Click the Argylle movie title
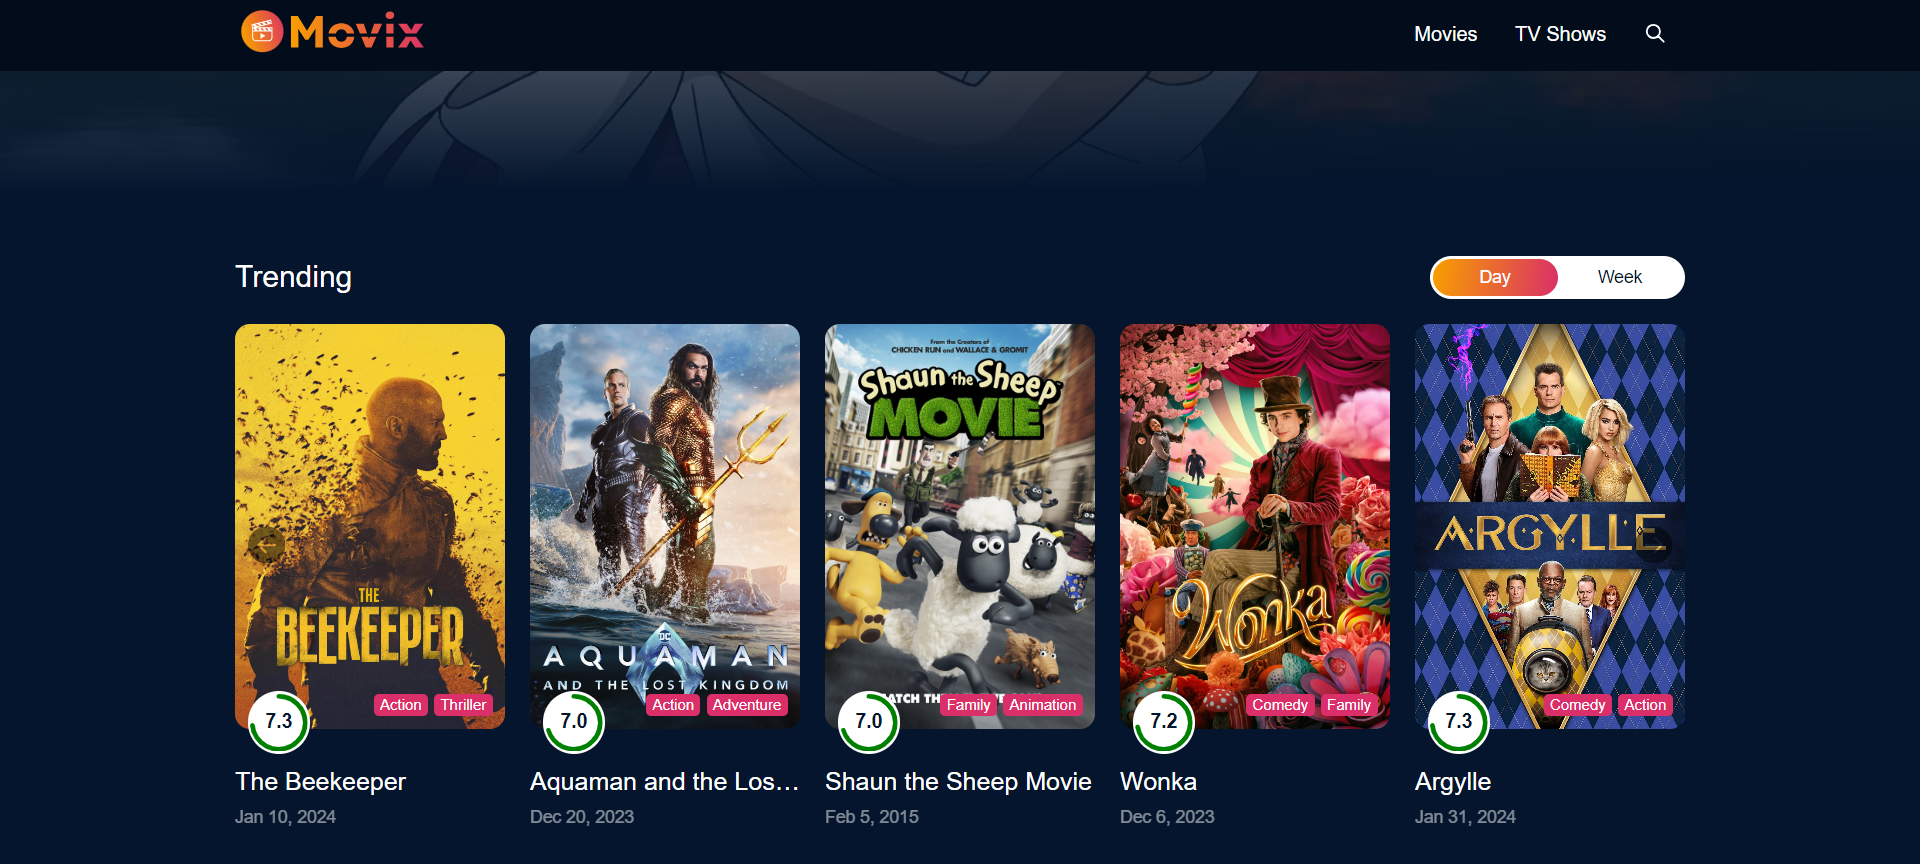The height and width of the screenshot is (864, 1920). (1453, 782)
